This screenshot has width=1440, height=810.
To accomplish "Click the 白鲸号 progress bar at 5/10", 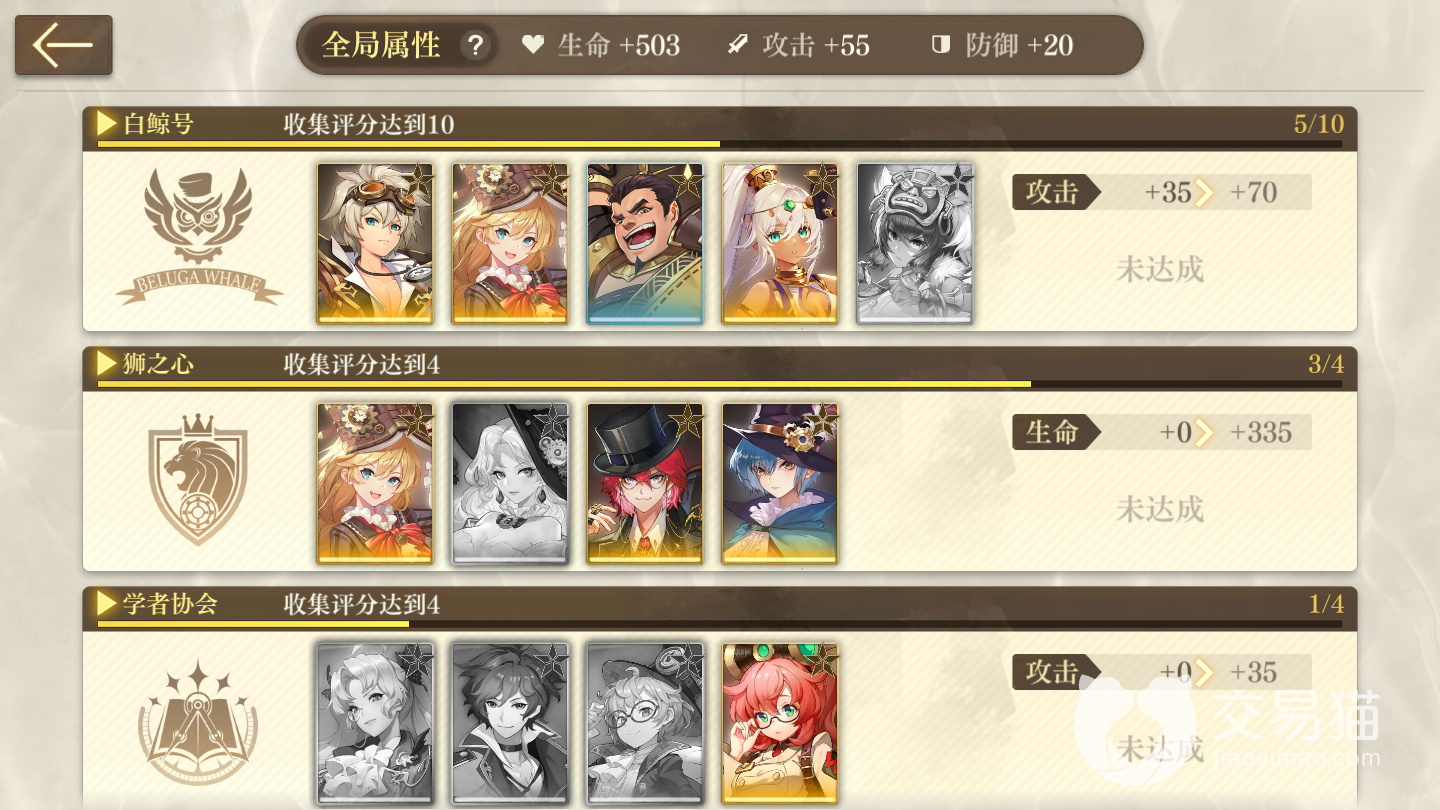I will click(x=720, y=144).
